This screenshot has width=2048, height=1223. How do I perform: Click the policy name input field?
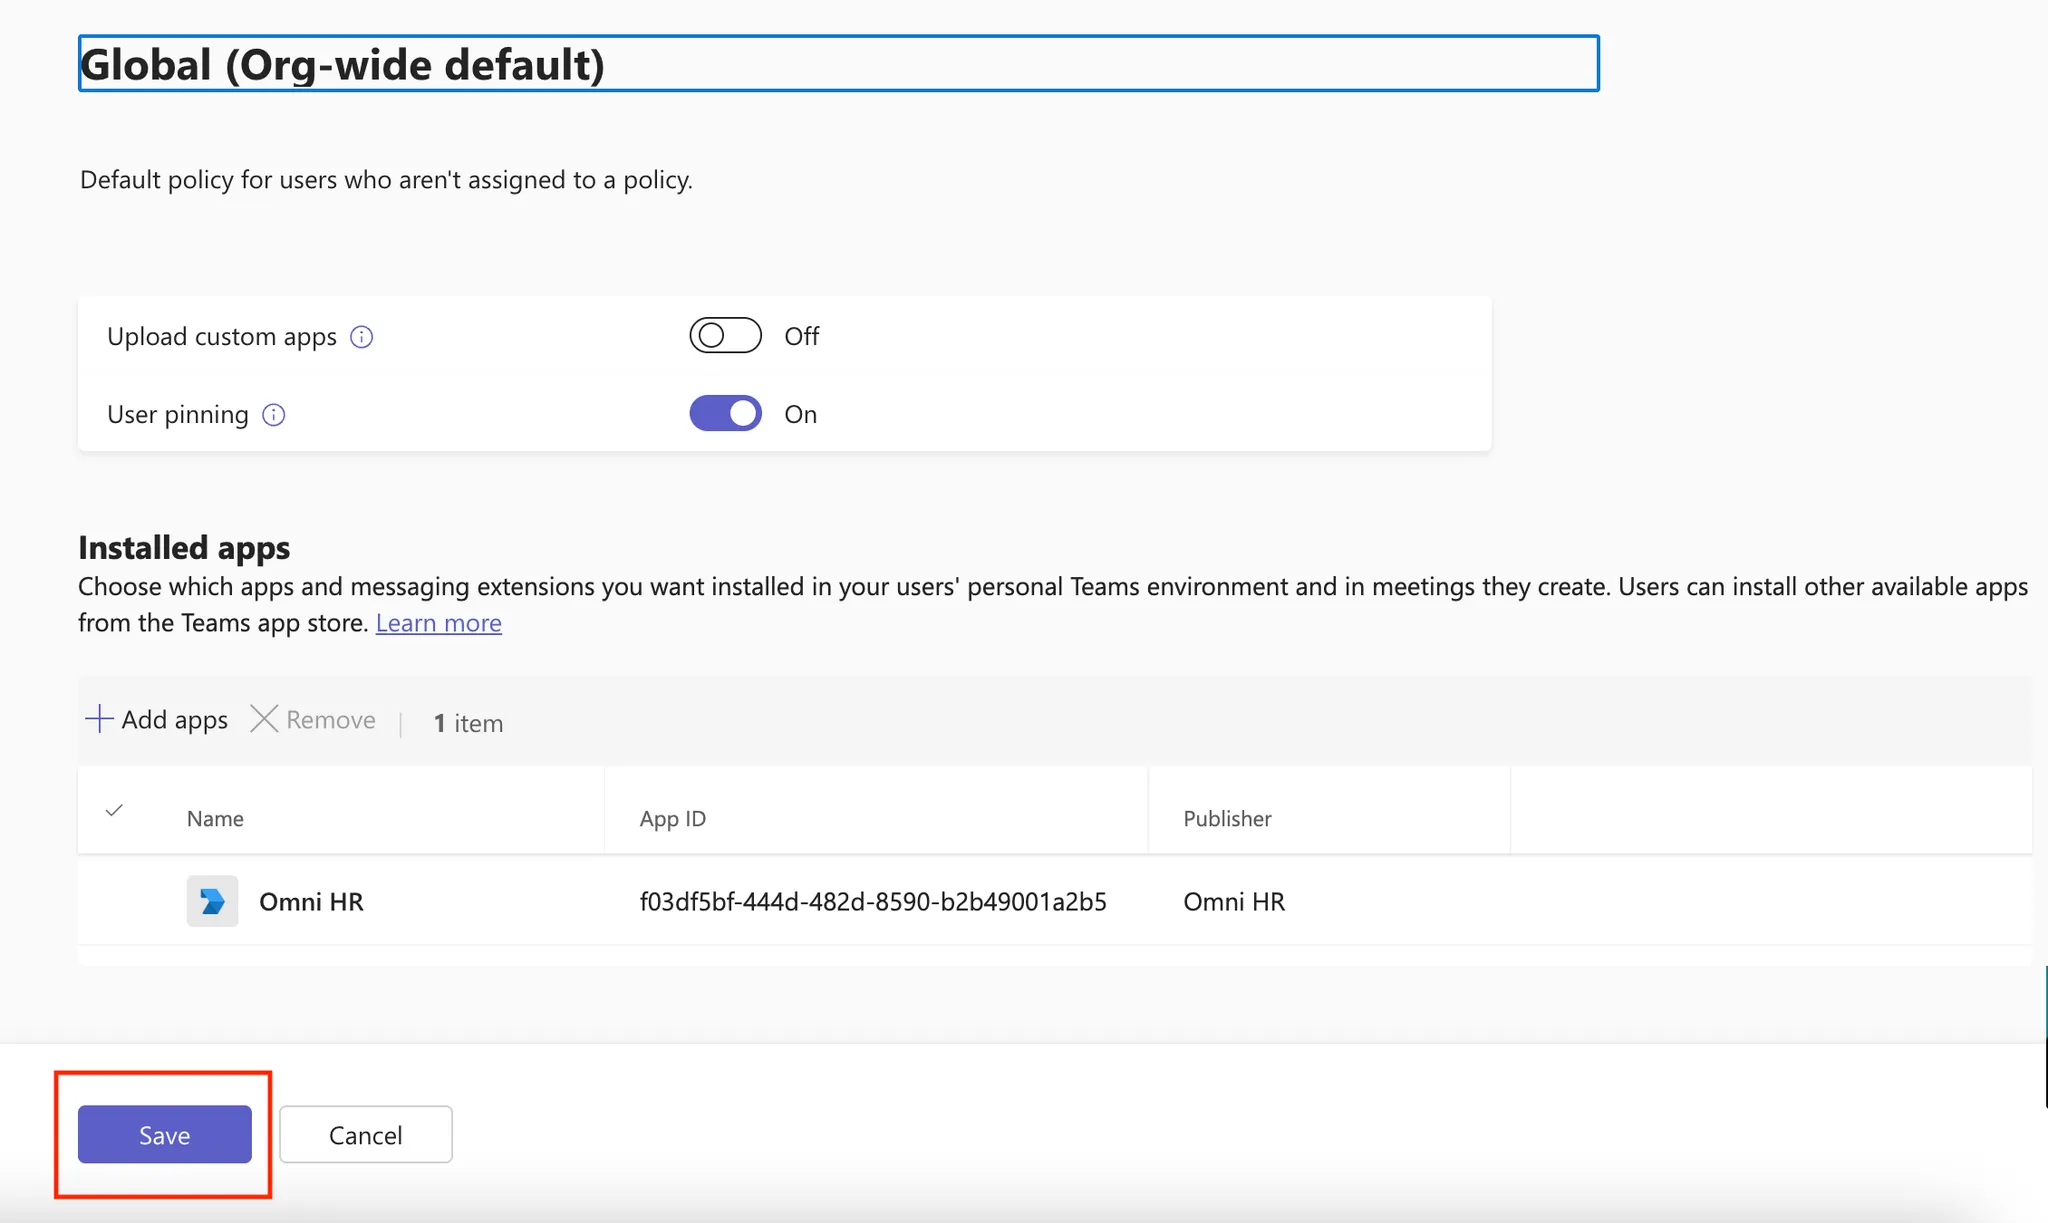pos(838,64)
